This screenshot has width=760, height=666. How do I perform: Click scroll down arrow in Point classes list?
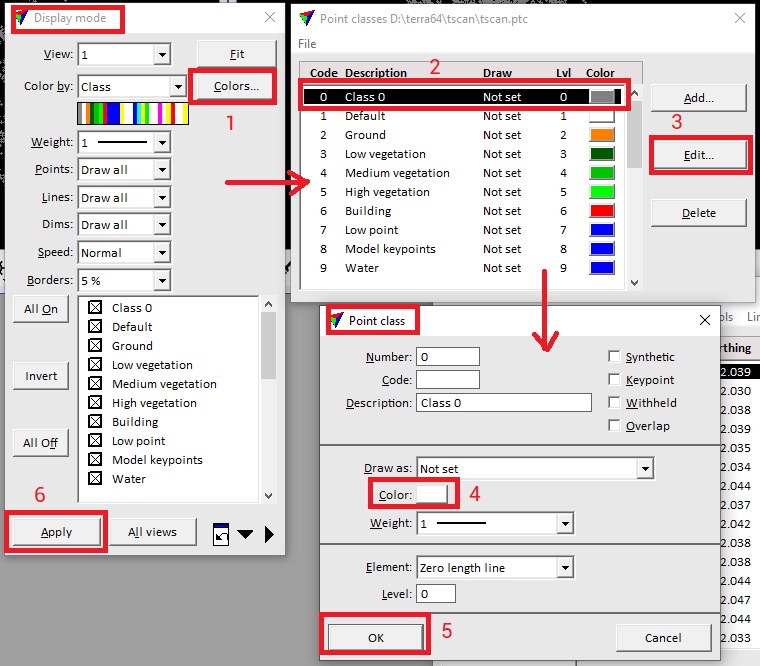click(634, 283)
